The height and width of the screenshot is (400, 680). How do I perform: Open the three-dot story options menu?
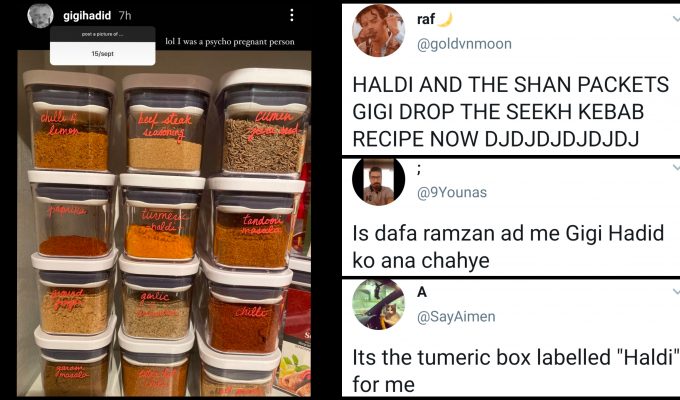click(x=292, y=15)
